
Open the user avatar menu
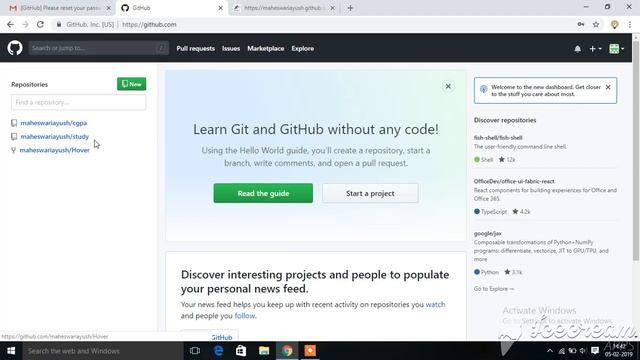click(616, 49)
